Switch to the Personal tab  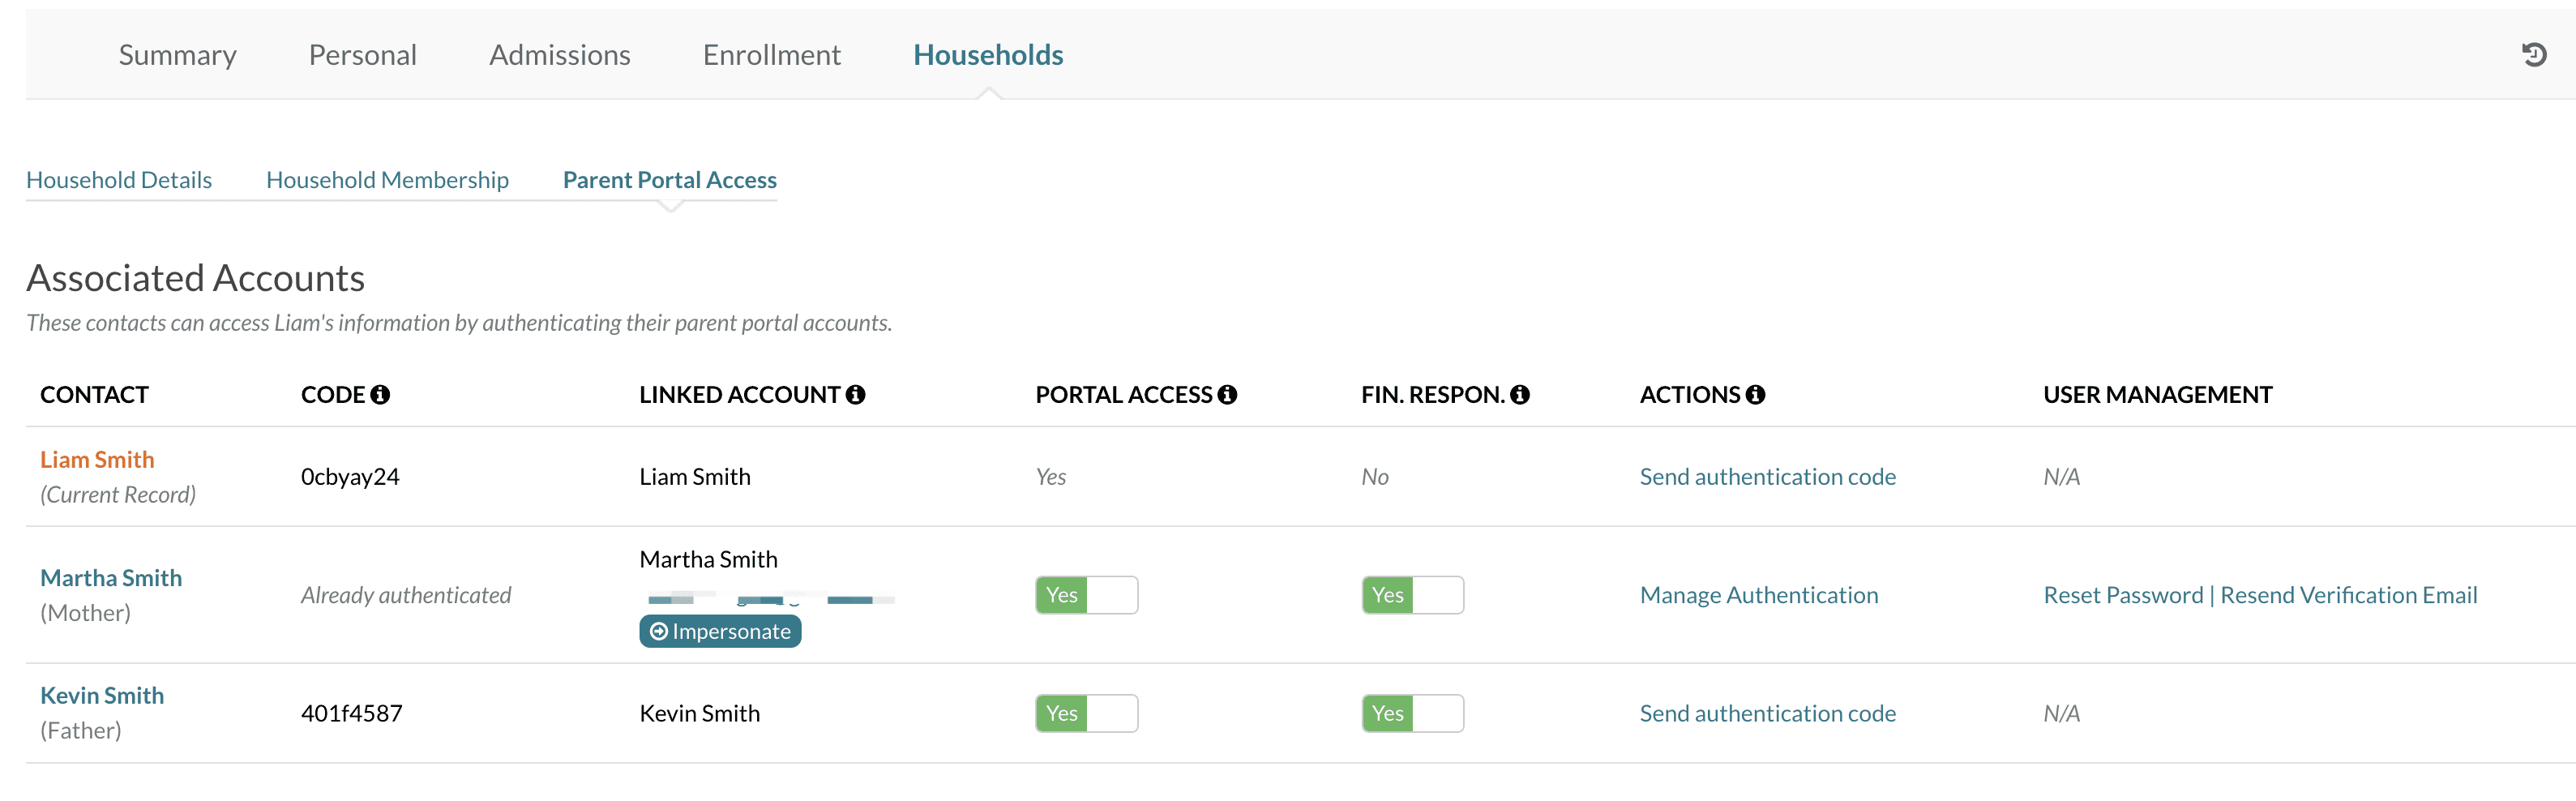[363, 55]
